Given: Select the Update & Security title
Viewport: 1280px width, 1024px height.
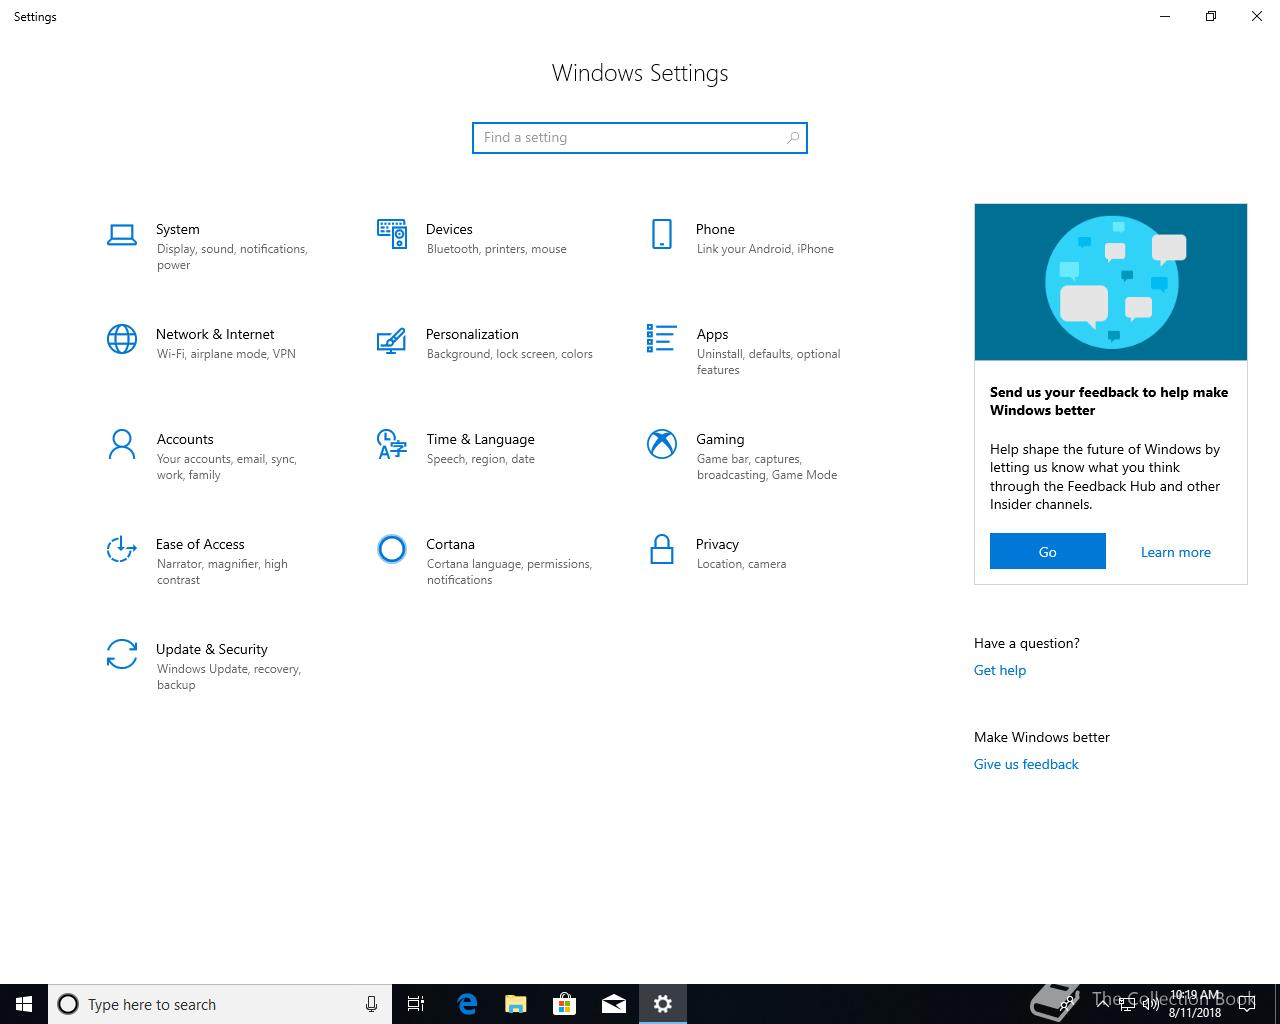Looking at the screenshot, I should click(x=212, y=649).
